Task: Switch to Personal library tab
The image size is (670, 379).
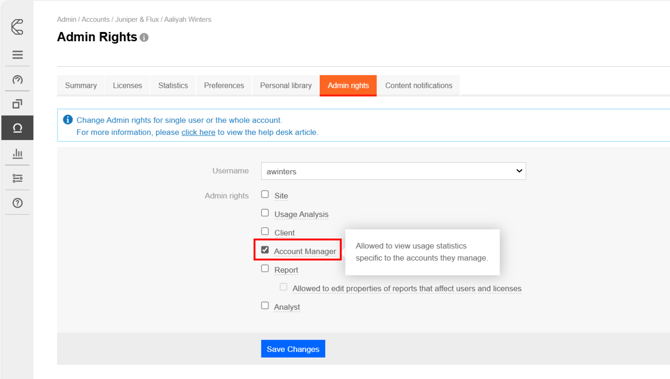Action: [286, 85]
